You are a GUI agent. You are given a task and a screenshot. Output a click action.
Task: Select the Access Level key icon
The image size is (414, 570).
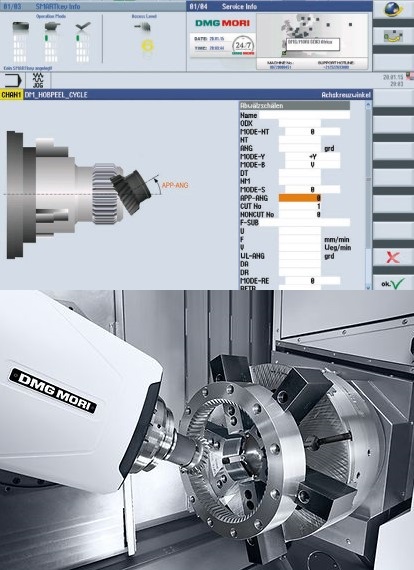click(x=143, y=27)
